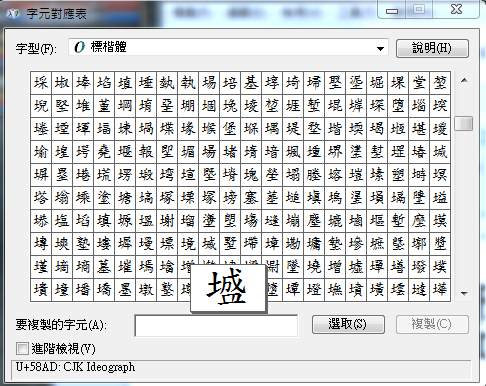Select the character 增 in the grid

[335, 267]
